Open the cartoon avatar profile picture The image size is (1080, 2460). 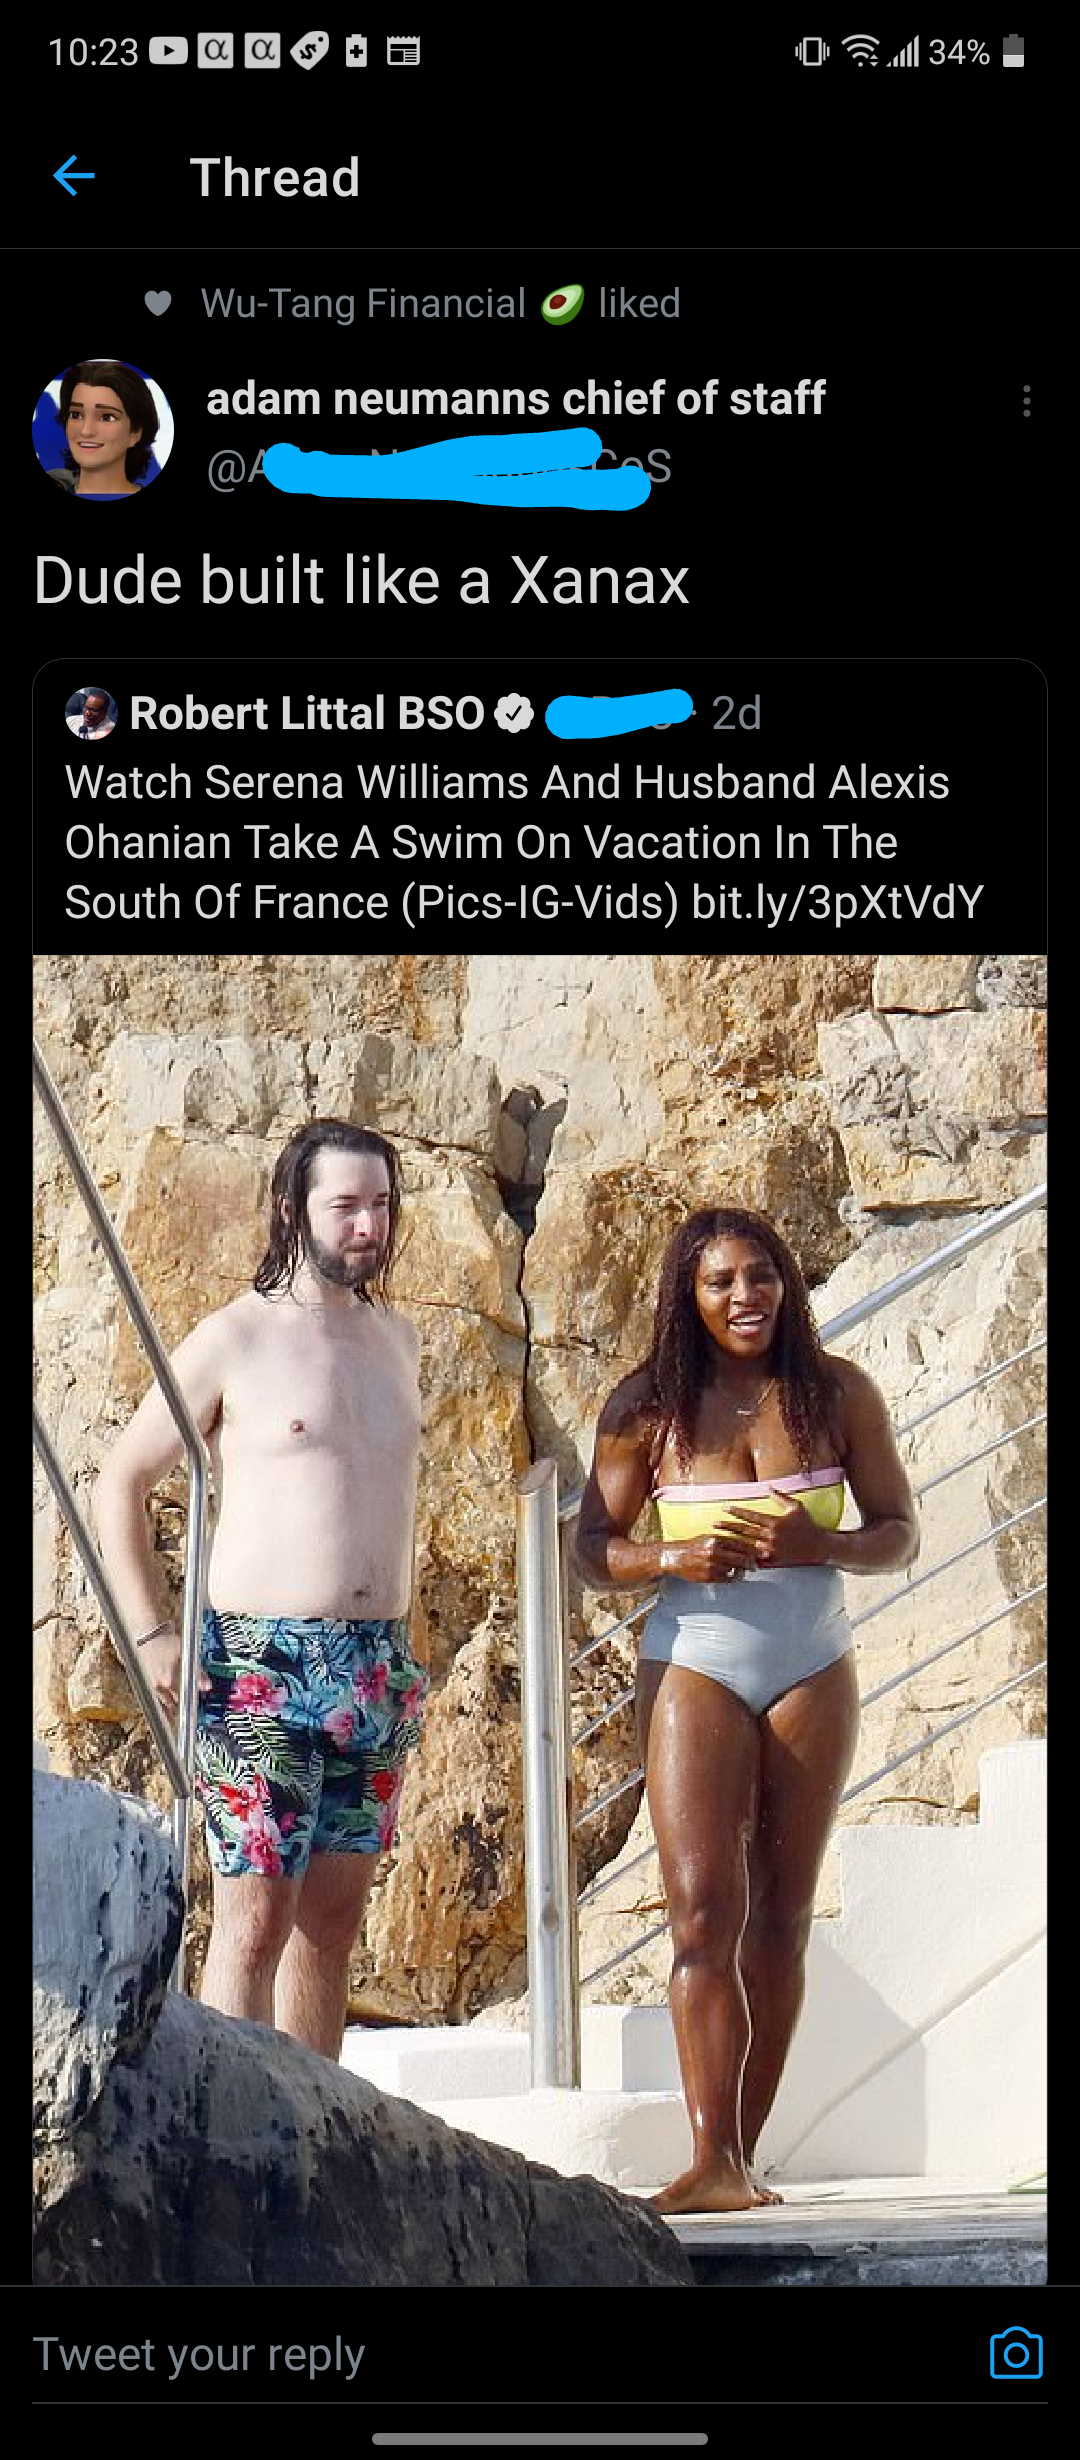point(103,429)
